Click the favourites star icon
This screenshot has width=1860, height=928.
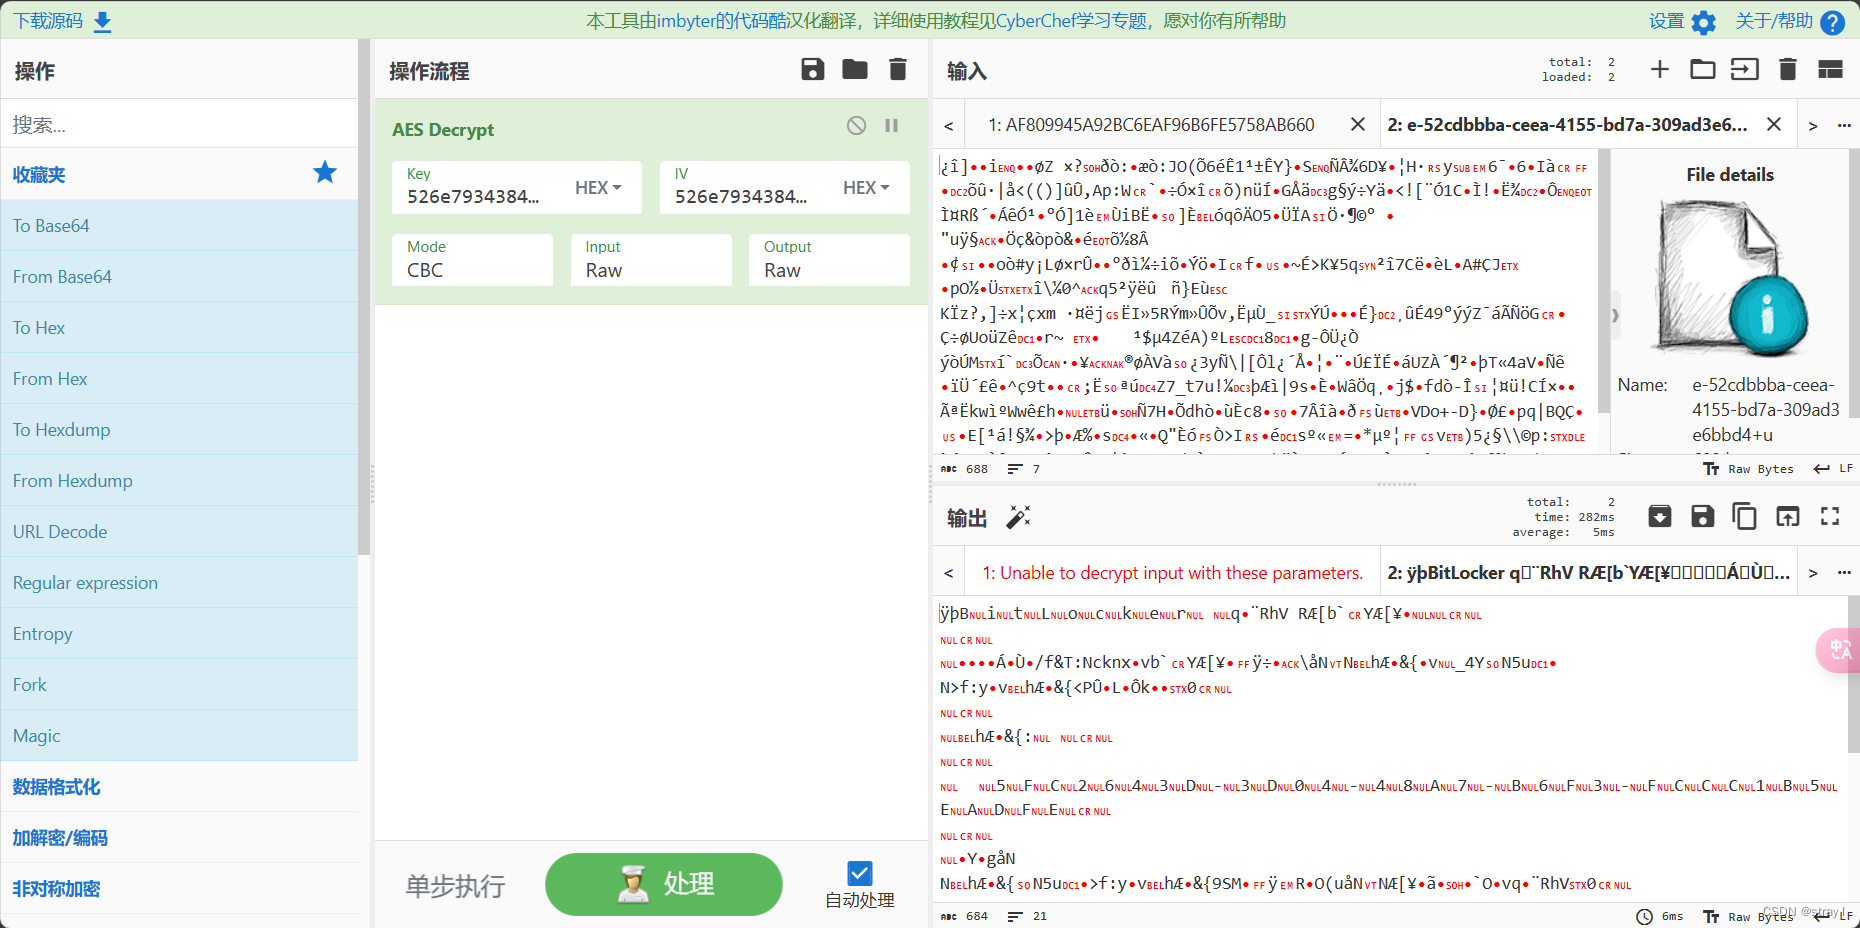tap(325, 173)
